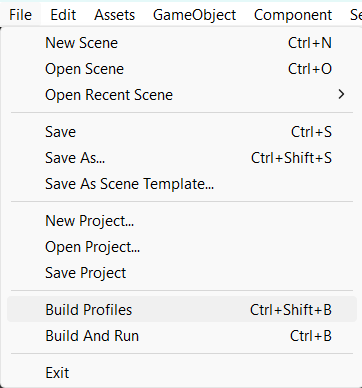Choose New Scene from the File menu
This screenshot has width=362, height=388.
[x=182, y=43]
